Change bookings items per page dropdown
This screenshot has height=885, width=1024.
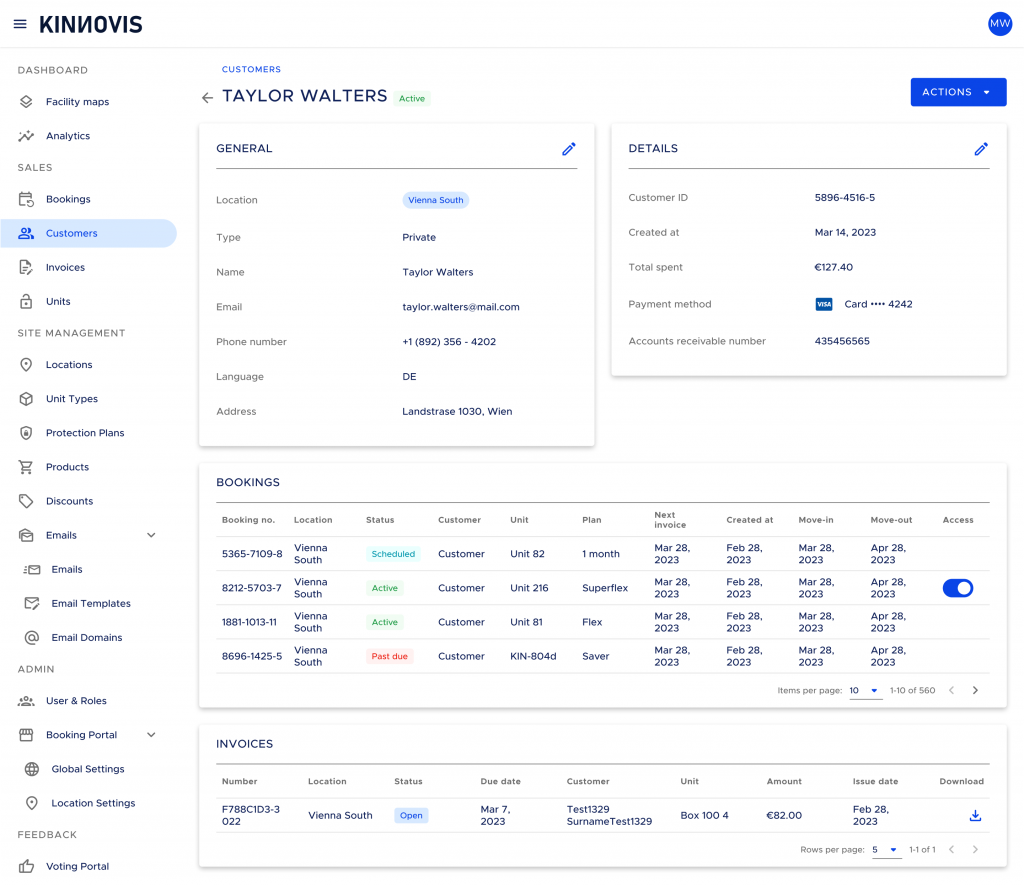tap(865, 690)
